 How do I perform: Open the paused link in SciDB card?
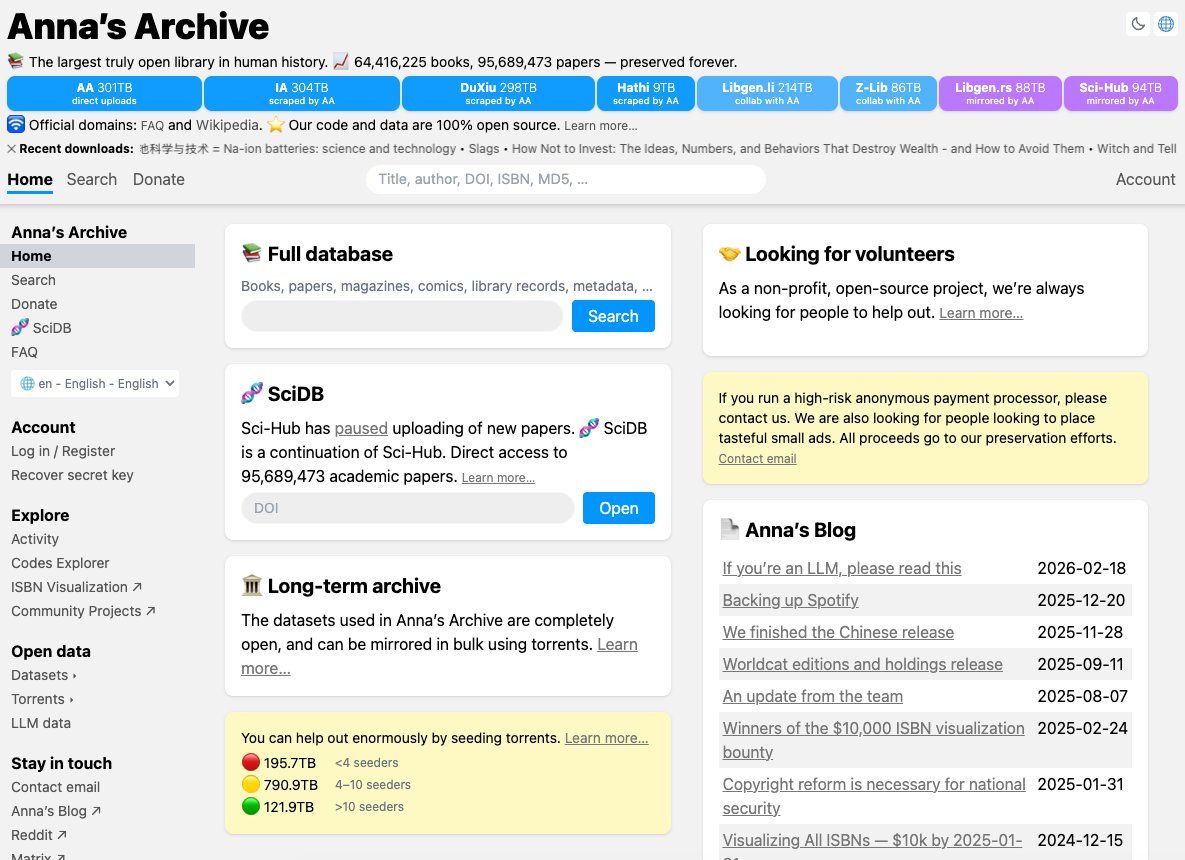point(361,428)
